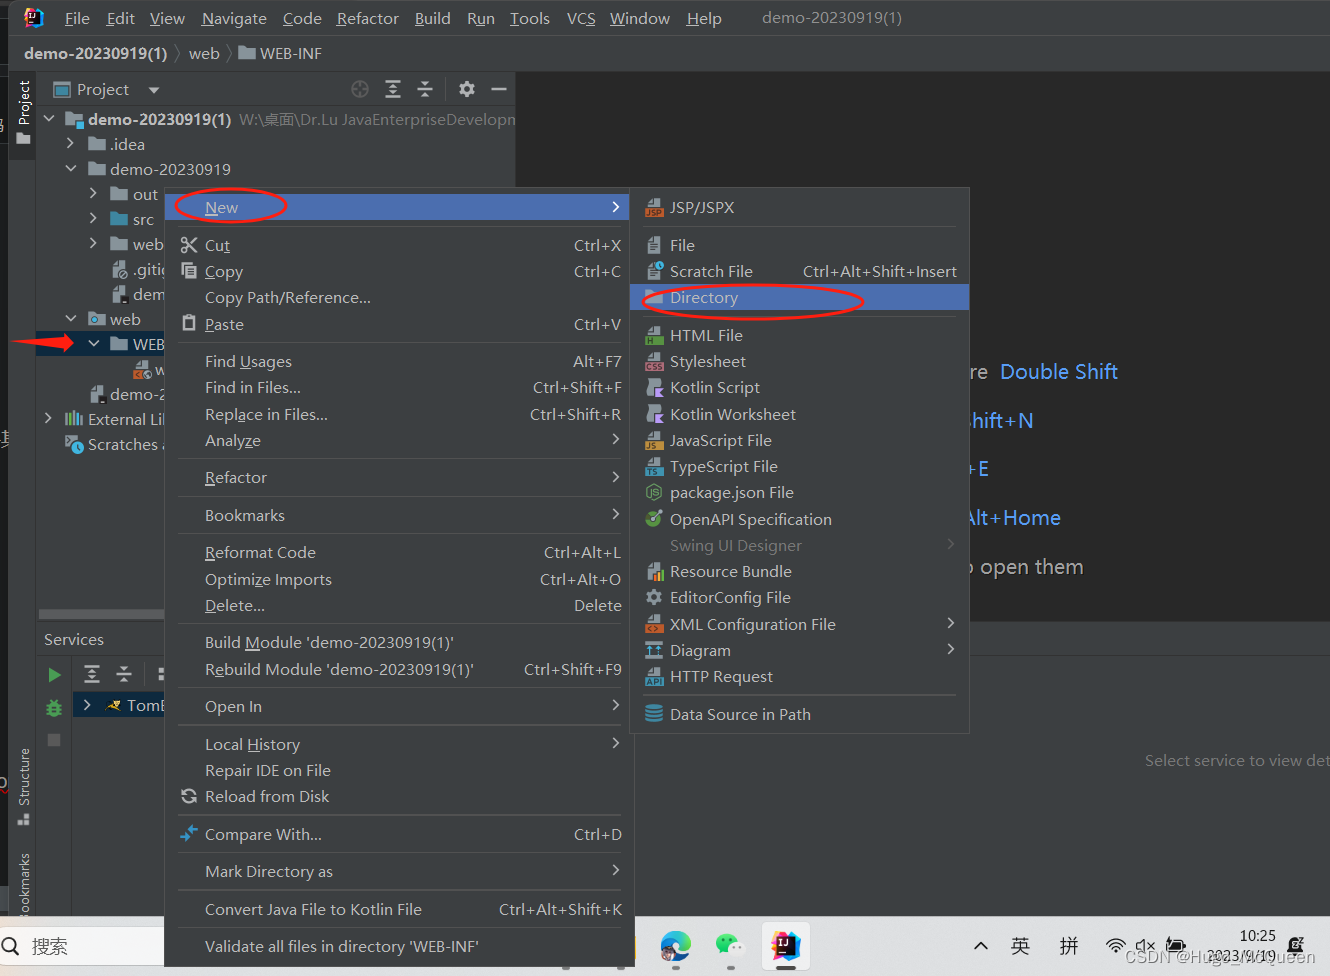
Task: Click the OpenAPI Specification icon in the submenu
Action: [x=654, y=519]
